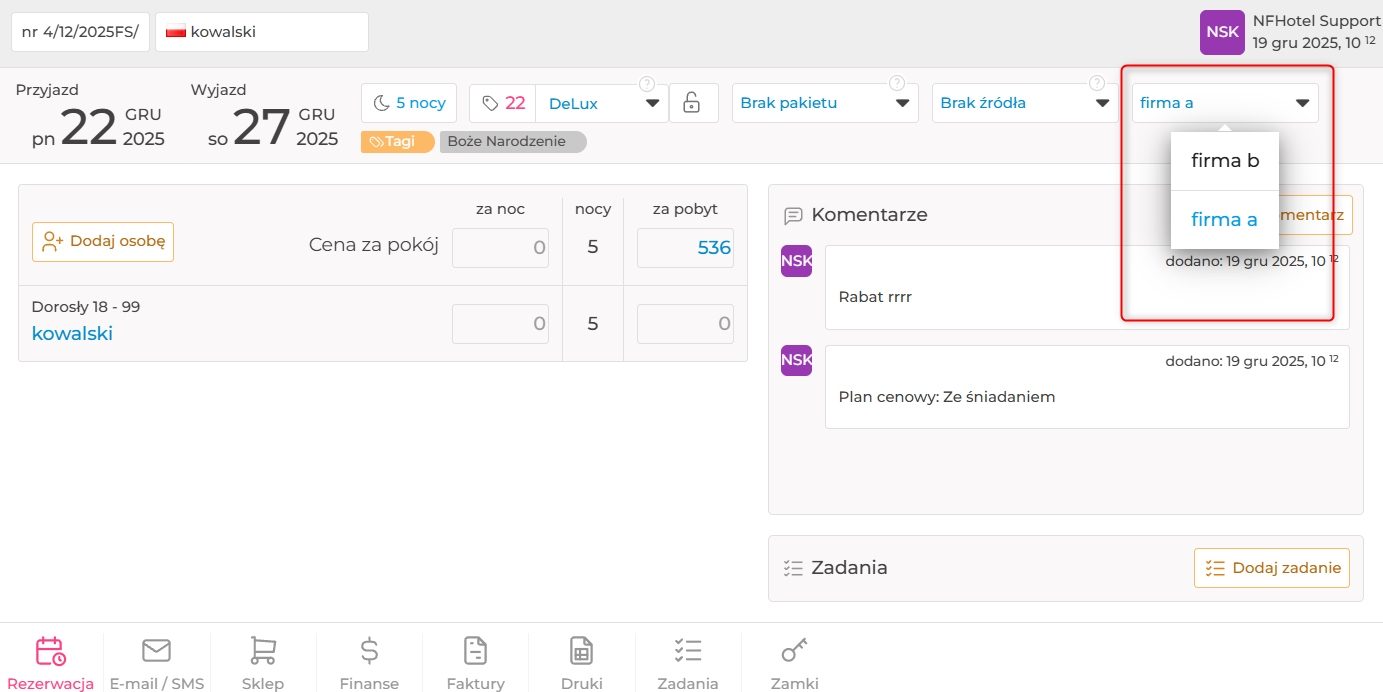Click the room stay total 536 field

coord(685,248)
